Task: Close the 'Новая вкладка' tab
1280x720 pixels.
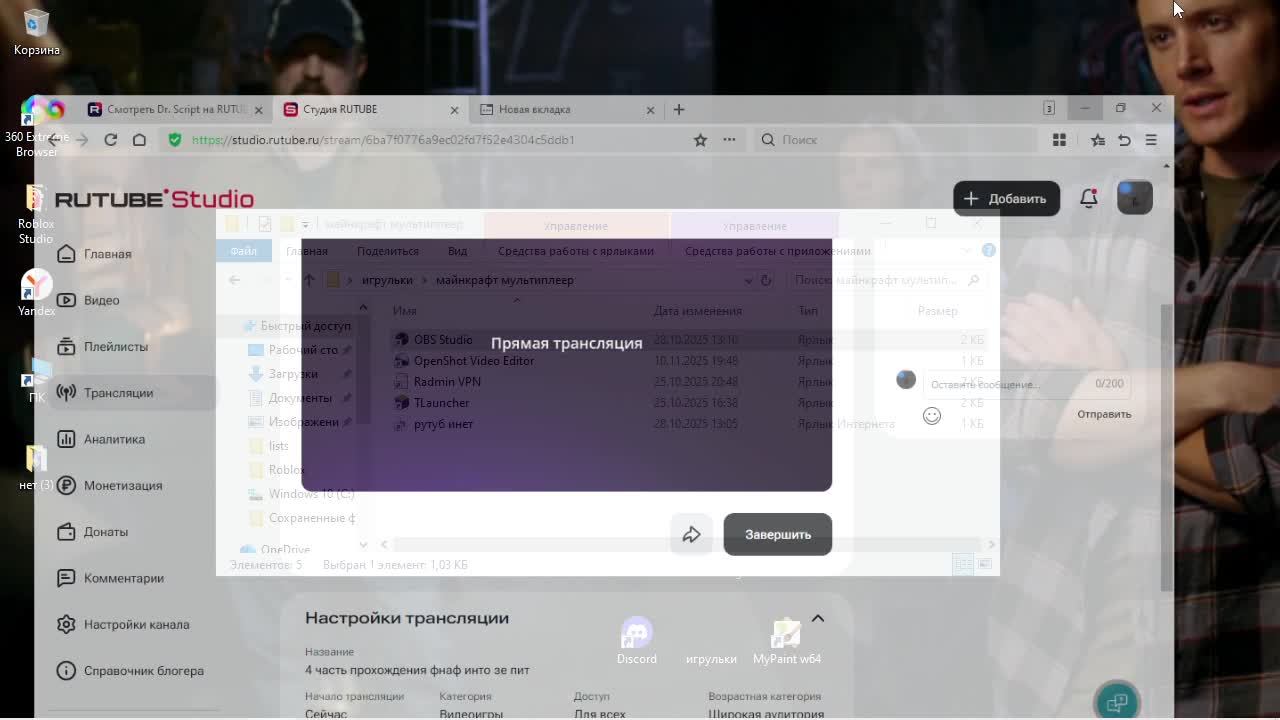Action: click(x=651, y=110)
